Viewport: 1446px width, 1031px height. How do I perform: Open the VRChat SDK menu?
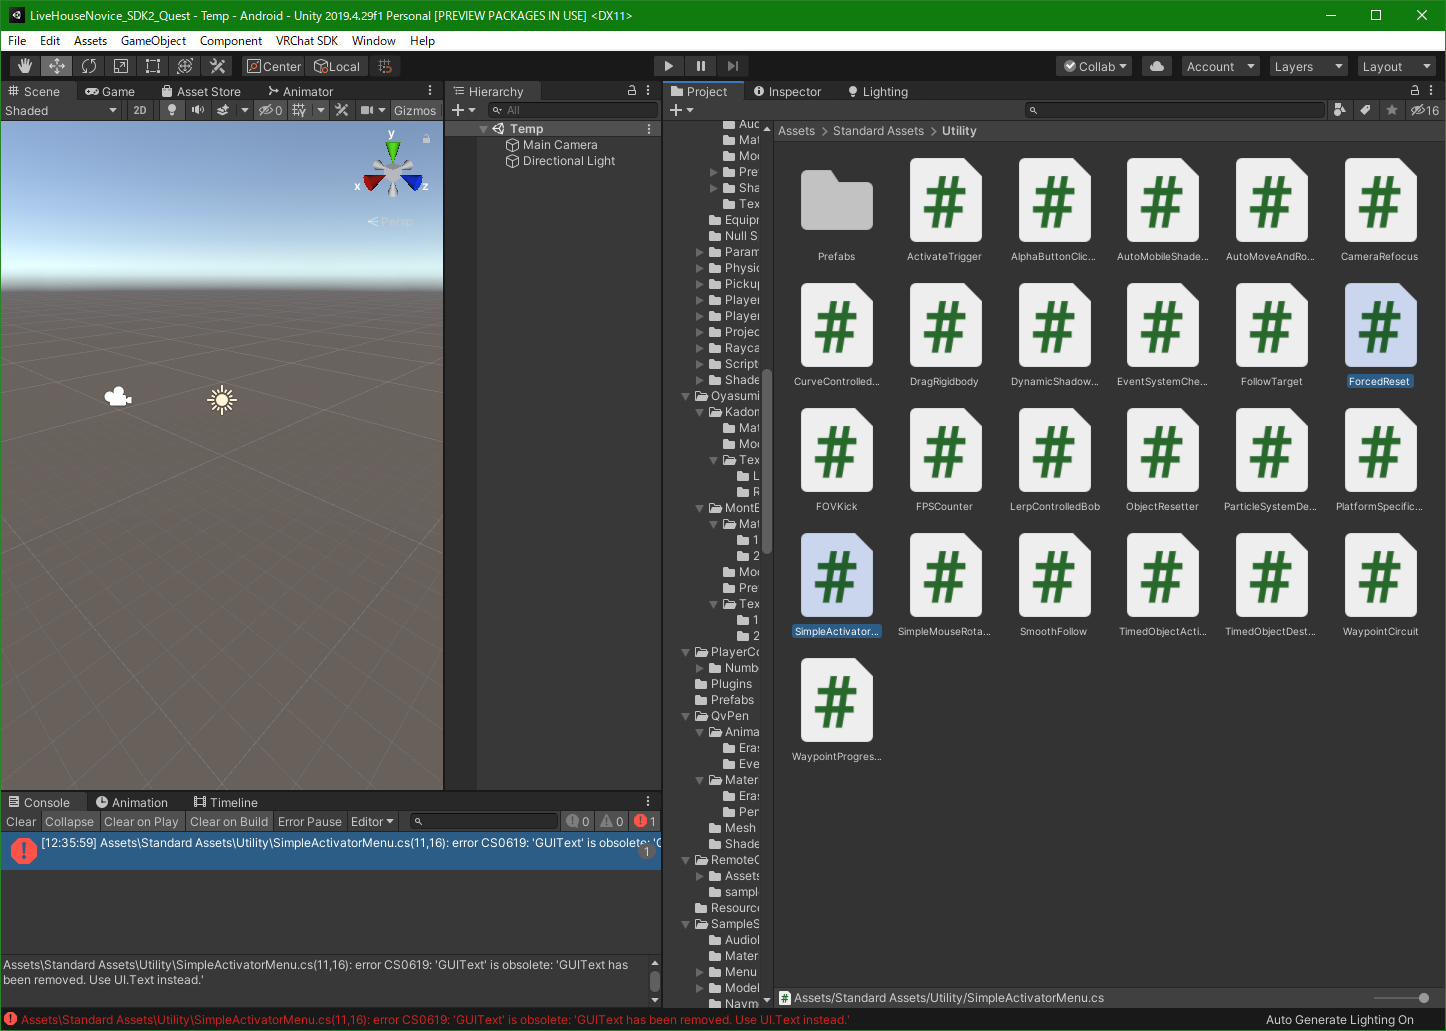(307, 41)
